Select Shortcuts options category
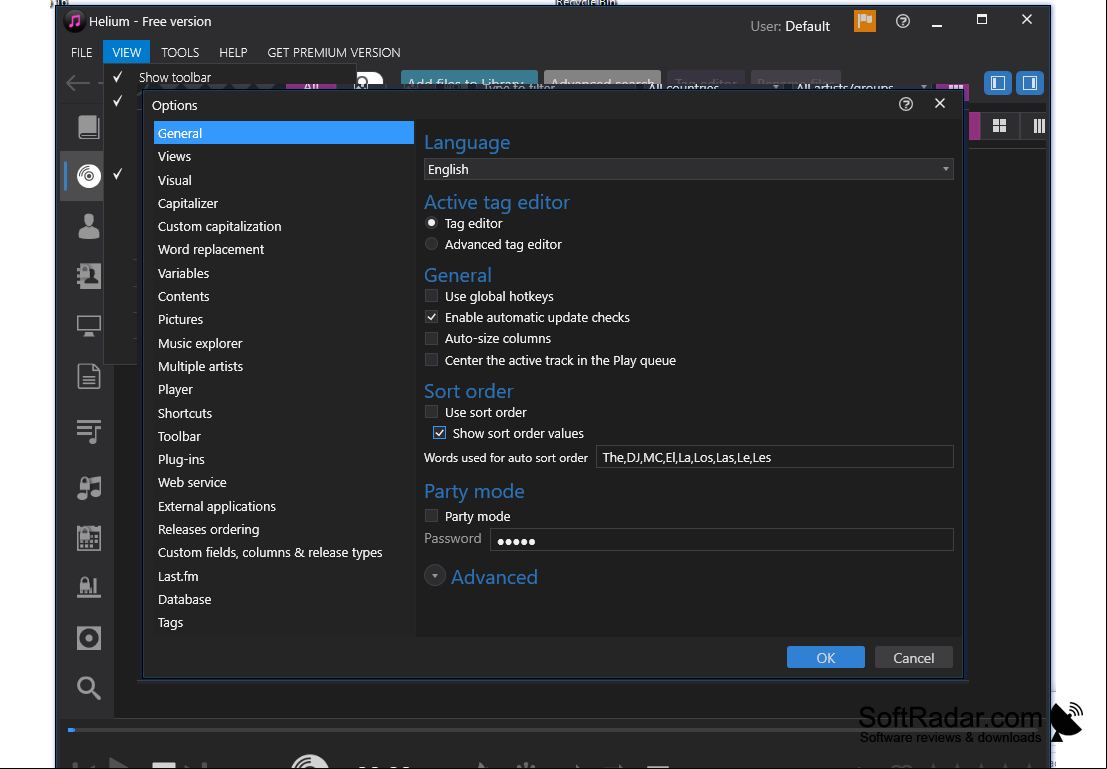 [284, 413]
